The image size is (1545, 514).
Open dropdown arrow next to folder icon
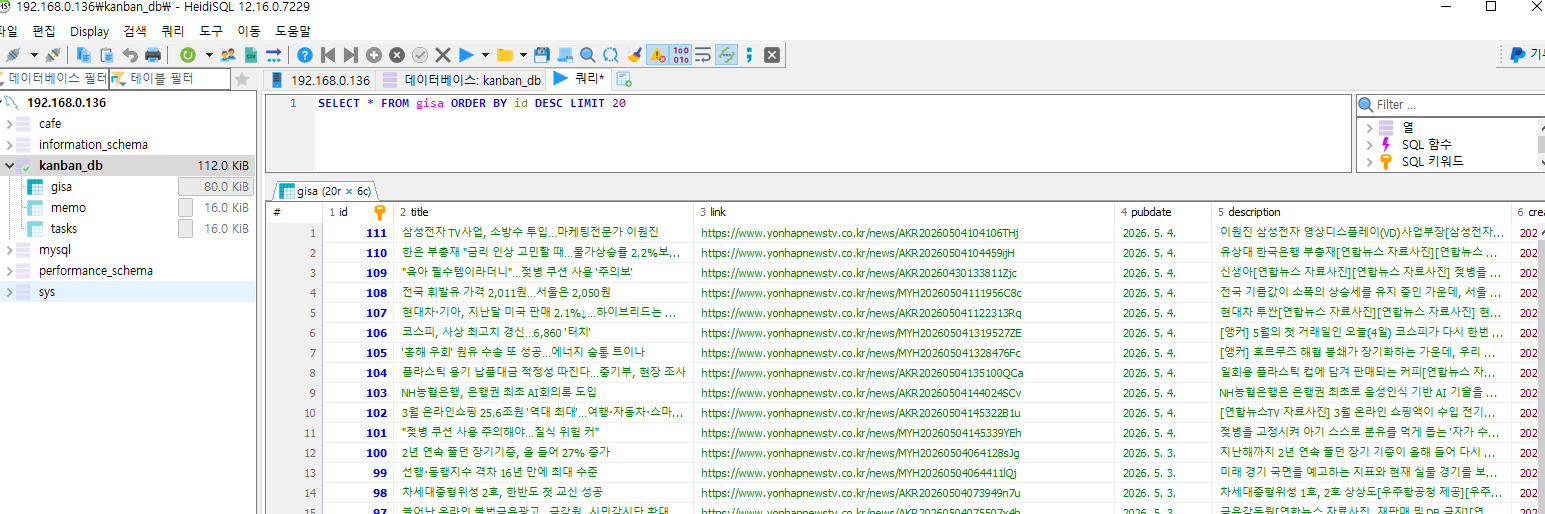pos(523,55)
